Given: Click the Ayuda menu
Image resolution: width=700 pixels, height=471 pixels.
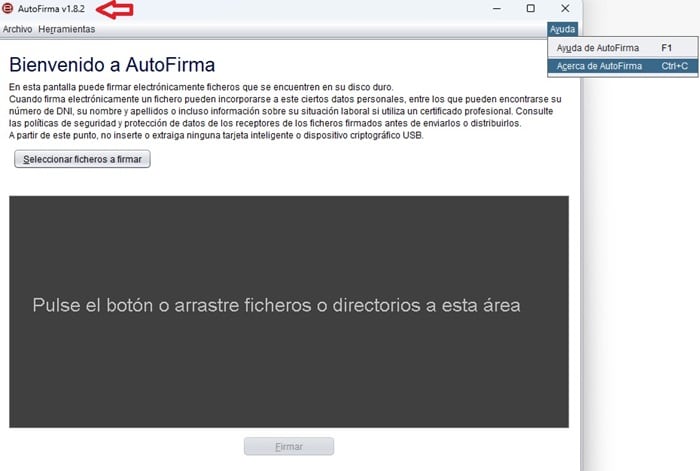Looking at the screenshot, I should [562, 29].
